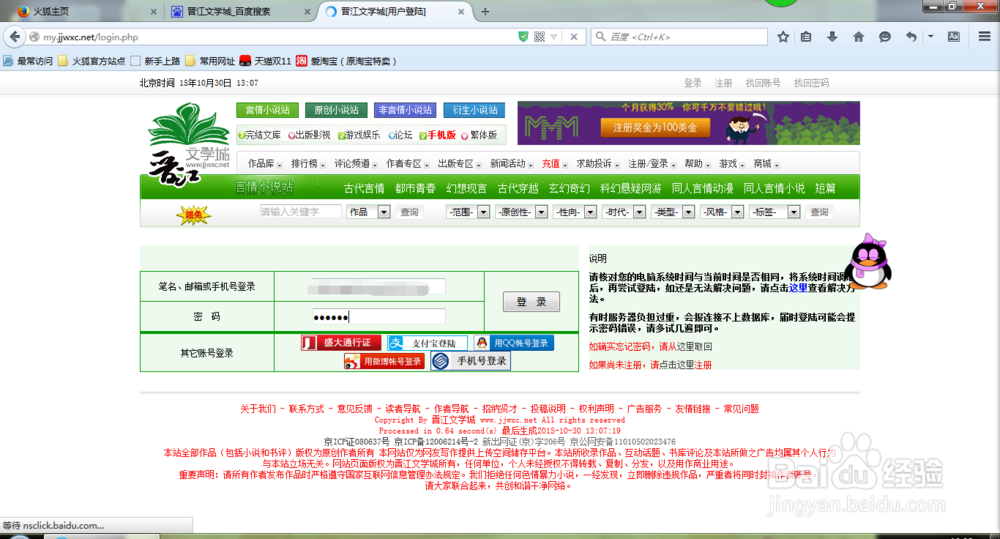
Task: Open the 爱淘宝 bookmark
Action: 345,61
